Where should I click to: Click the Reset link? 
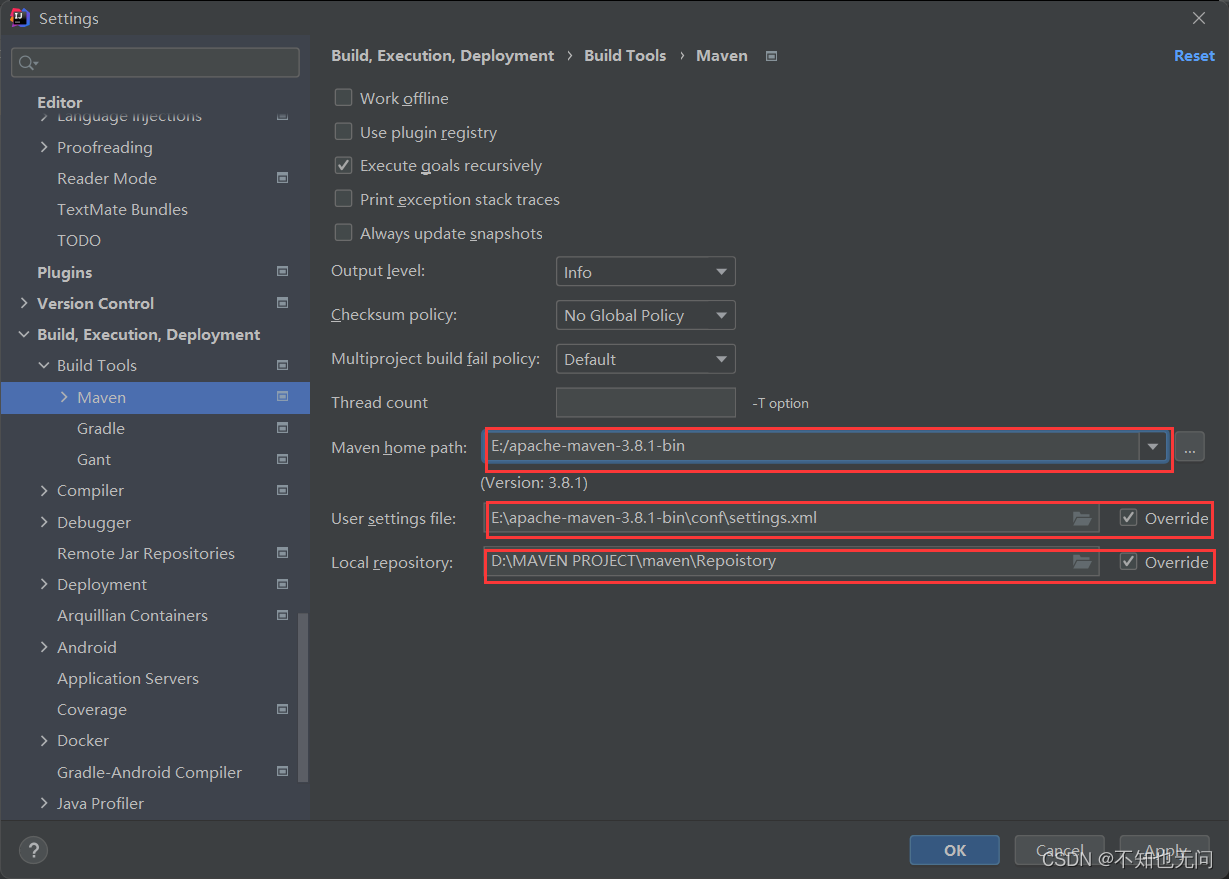[x=1194, y=56]
